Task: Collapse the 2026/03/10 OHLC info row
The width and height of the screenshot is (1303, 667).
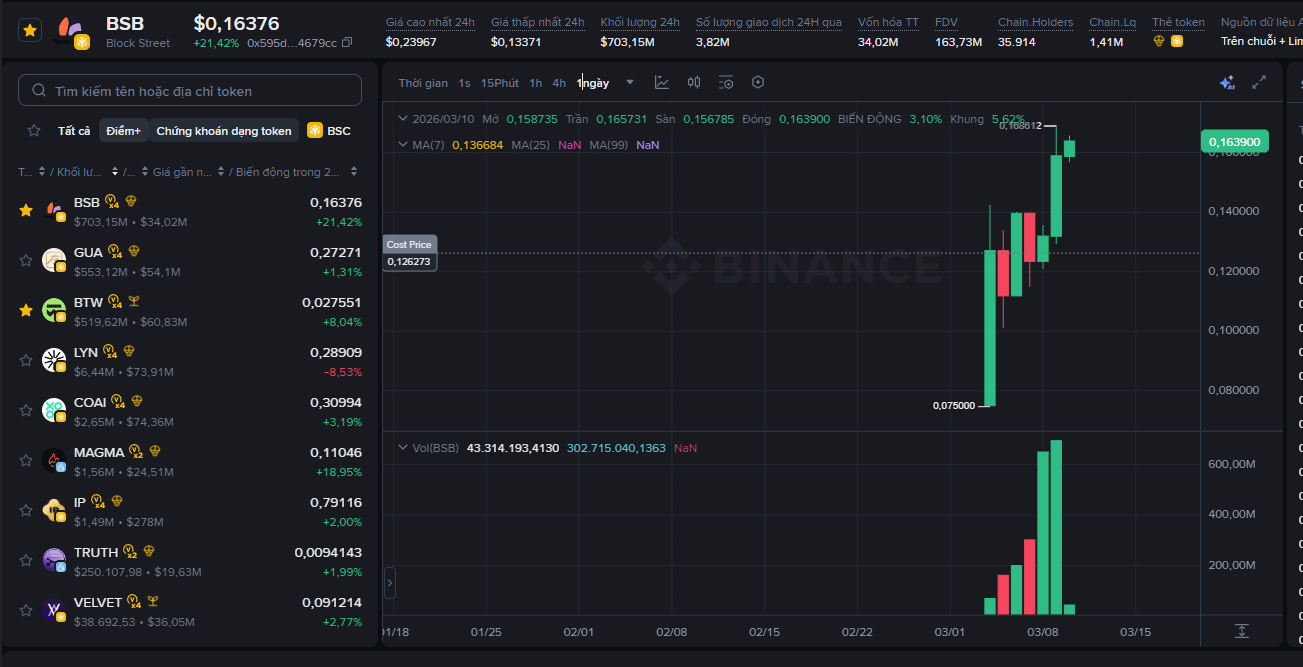Action: [x=403, y=118]
